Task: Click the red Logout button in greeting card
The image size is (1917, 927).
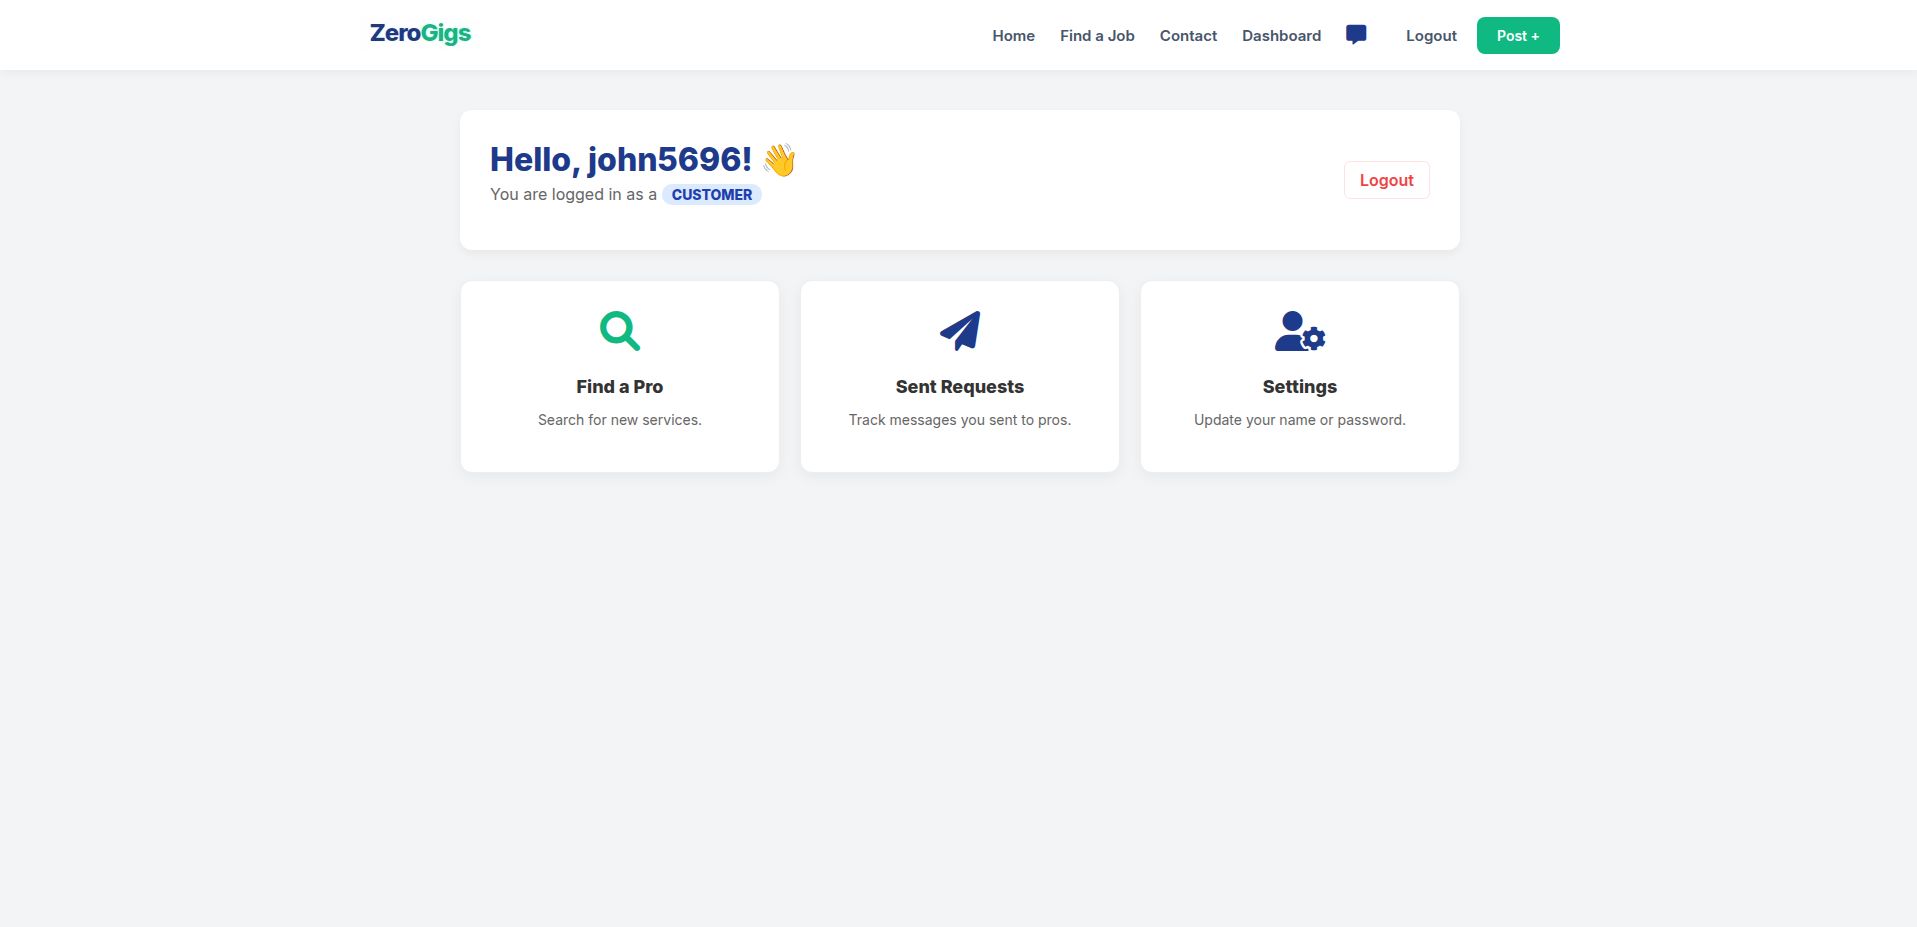Action: pos(1386,180)
